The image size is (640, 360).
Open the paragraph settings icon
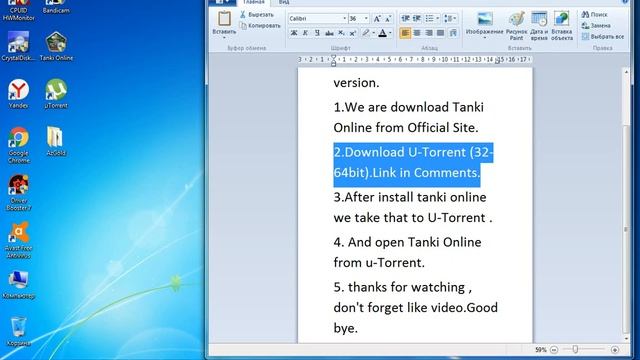(453, 33)
